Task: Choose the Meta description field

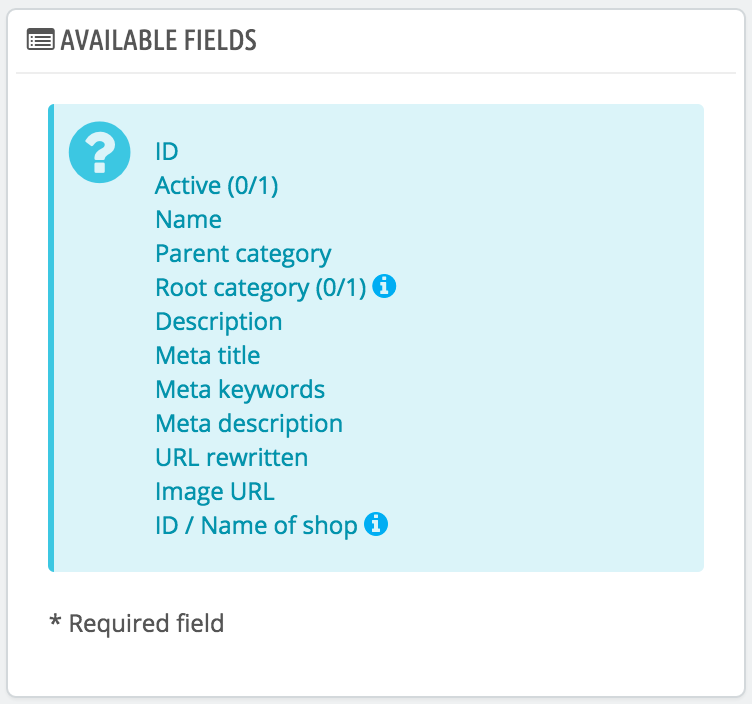Action: pos(249,424)
